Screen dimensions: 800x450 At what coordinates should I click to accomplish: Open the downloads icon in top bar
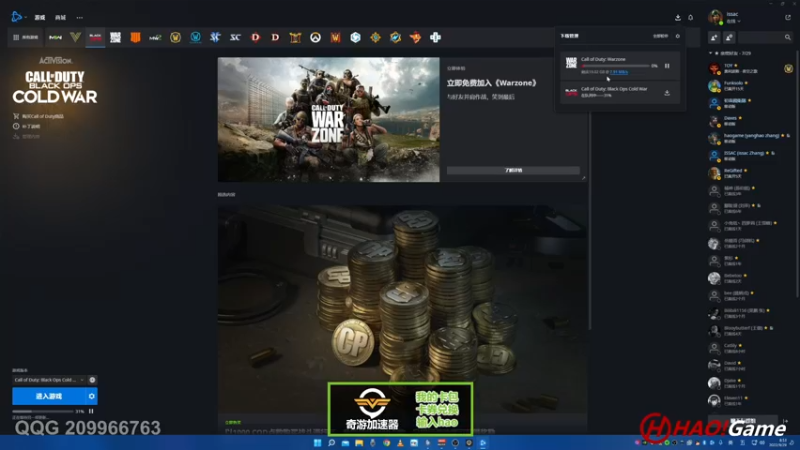pyautogui.click(x=678, y=17)
